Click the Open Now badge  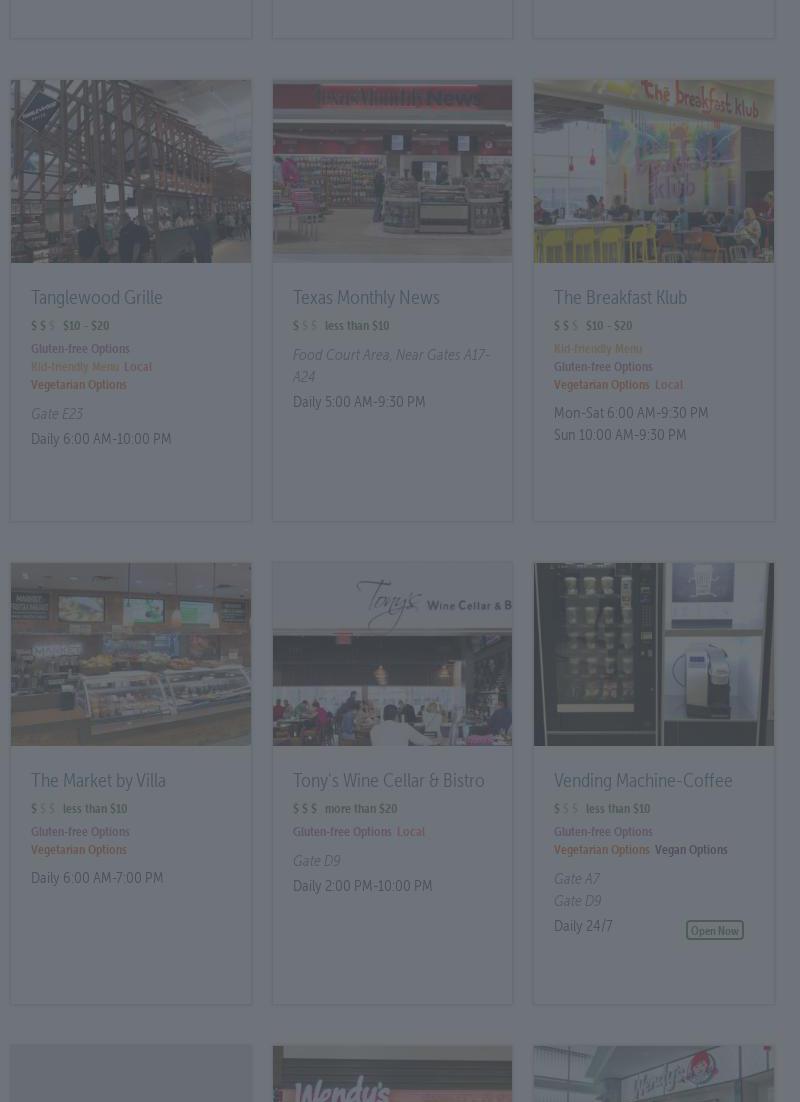click(714, 931)
